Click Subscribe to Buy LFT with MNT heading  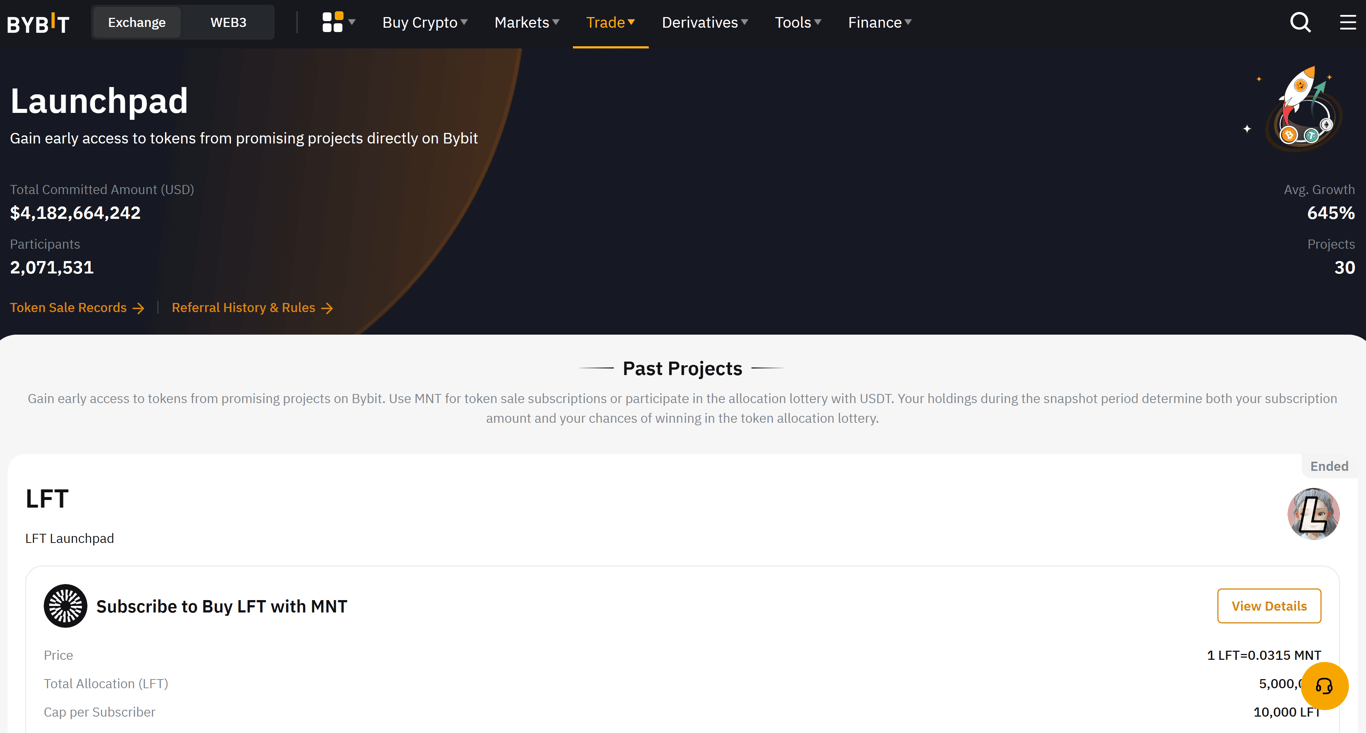[x=221, y=606]
